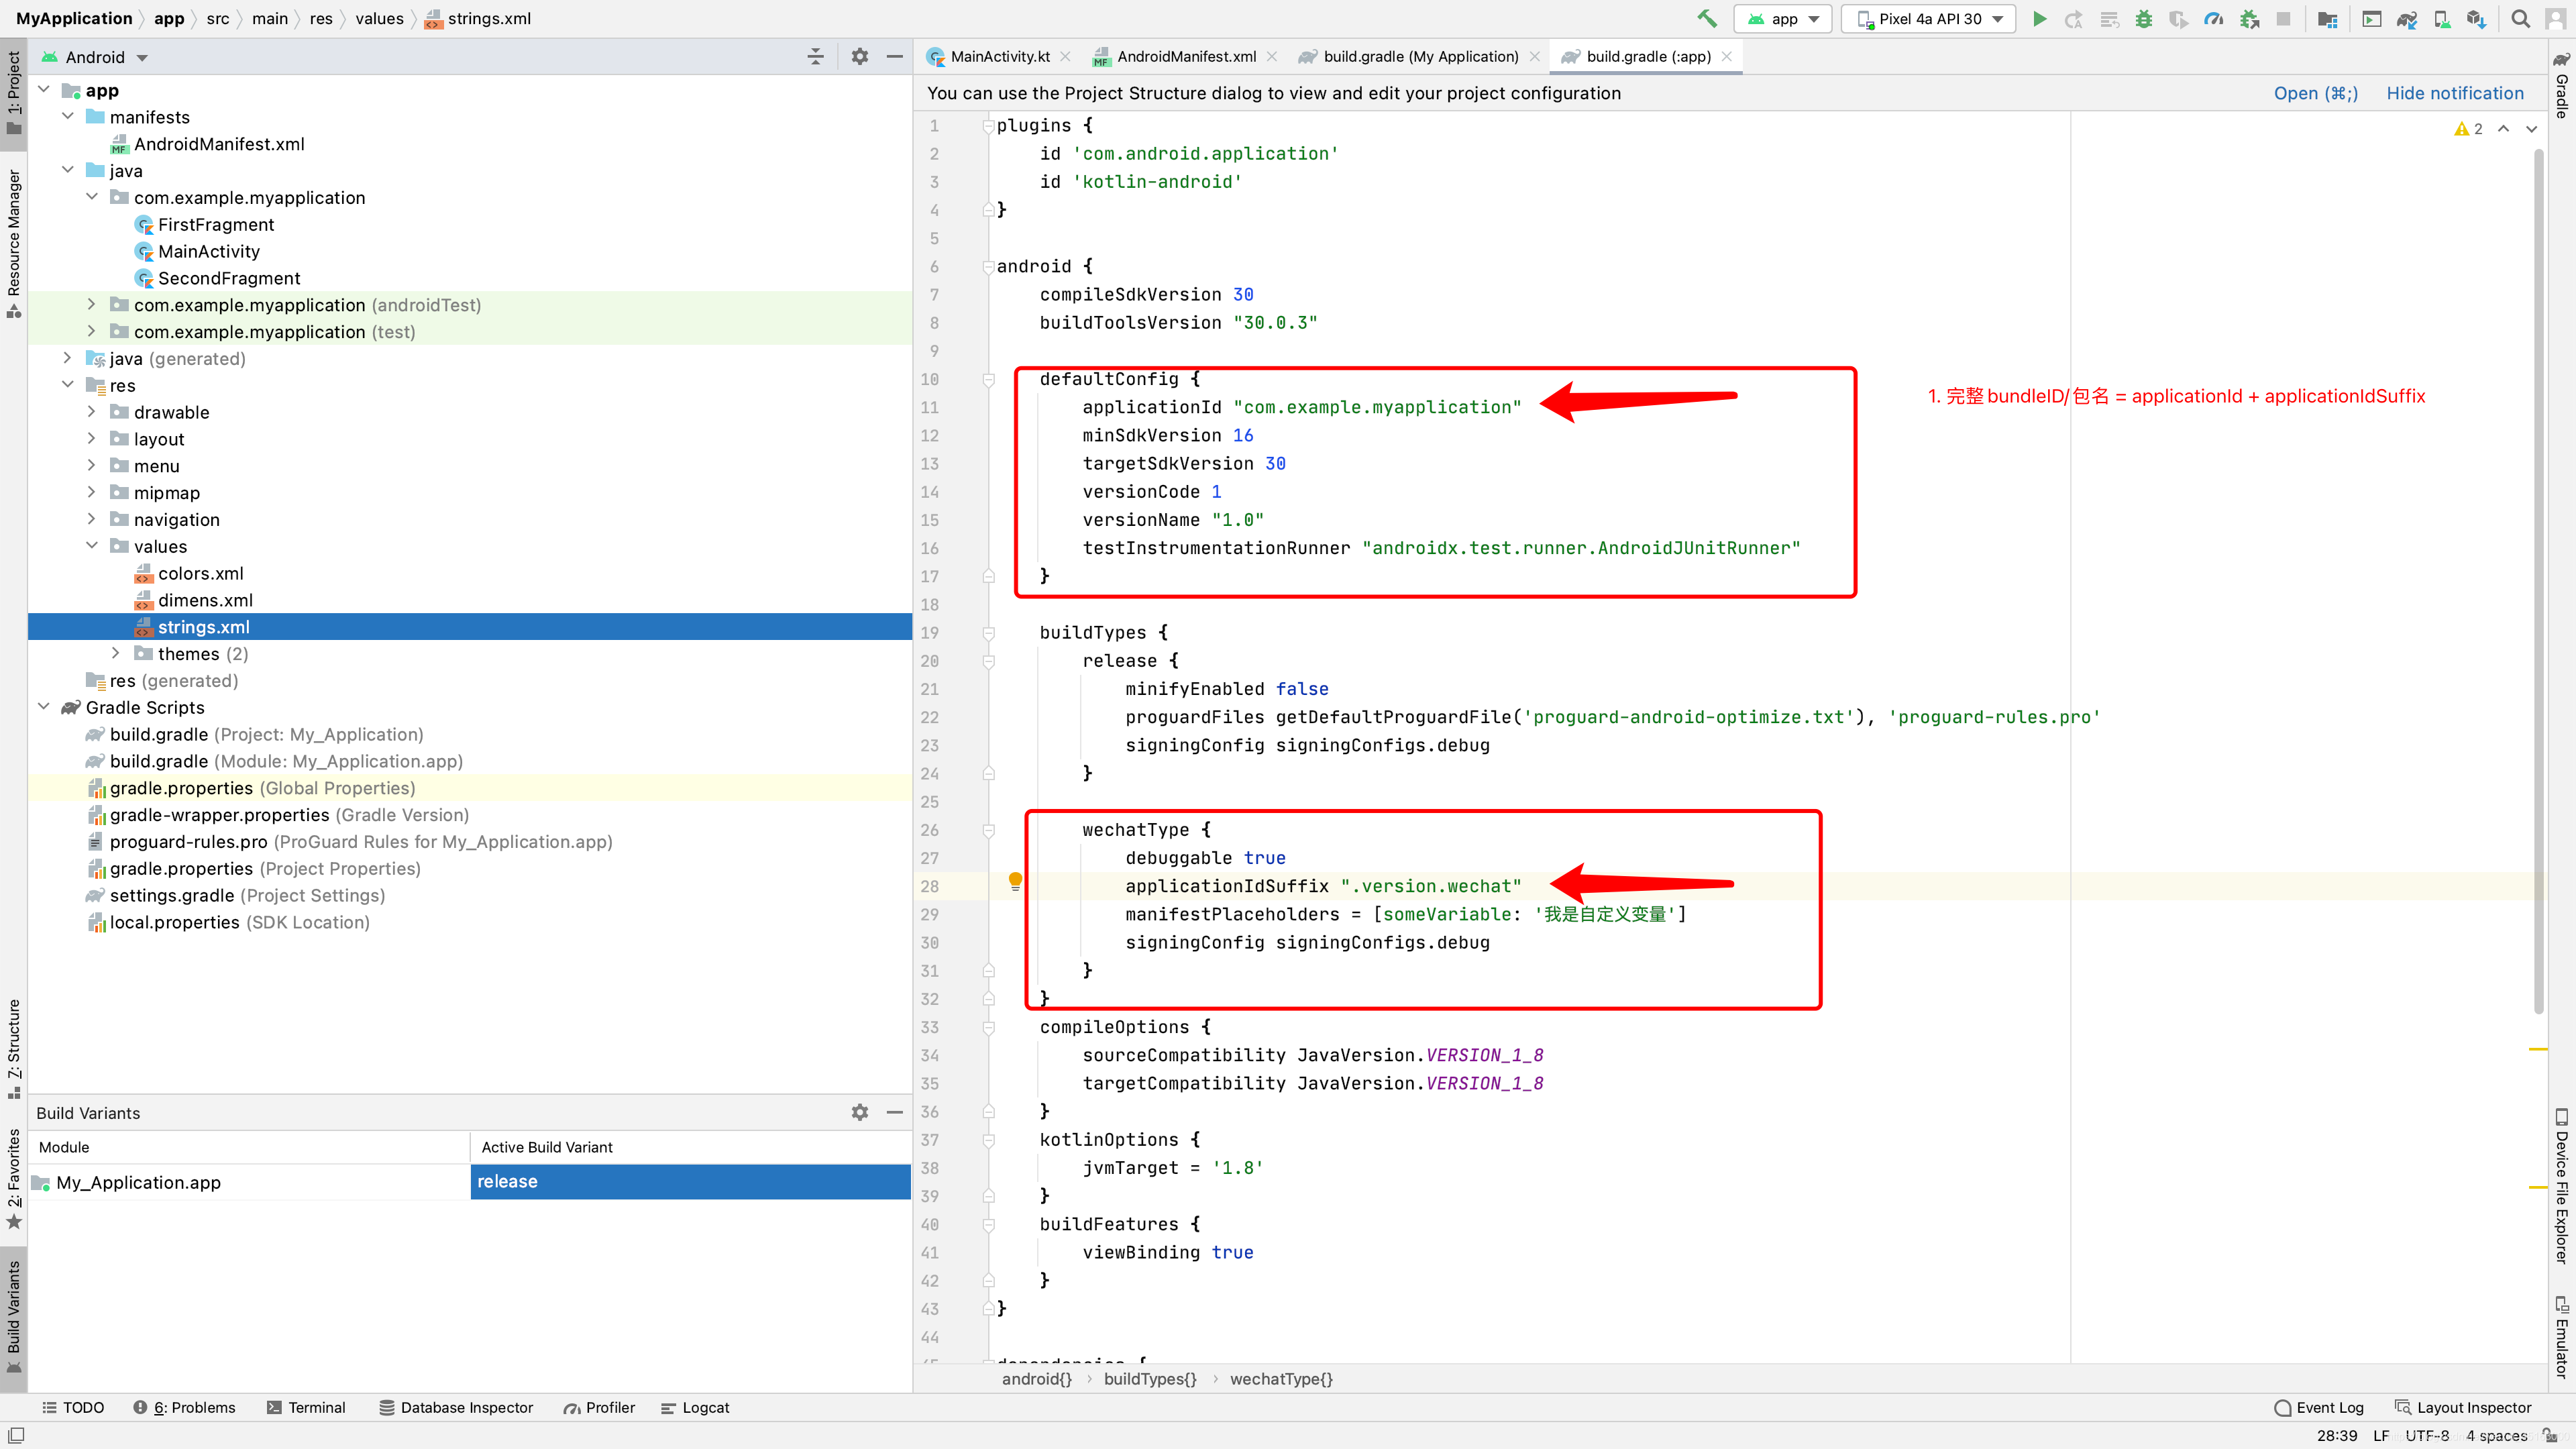Click Attach Debugger to Android Process icon
This screenshot has width=2576, height=1449.
(x=2249, y=19)
